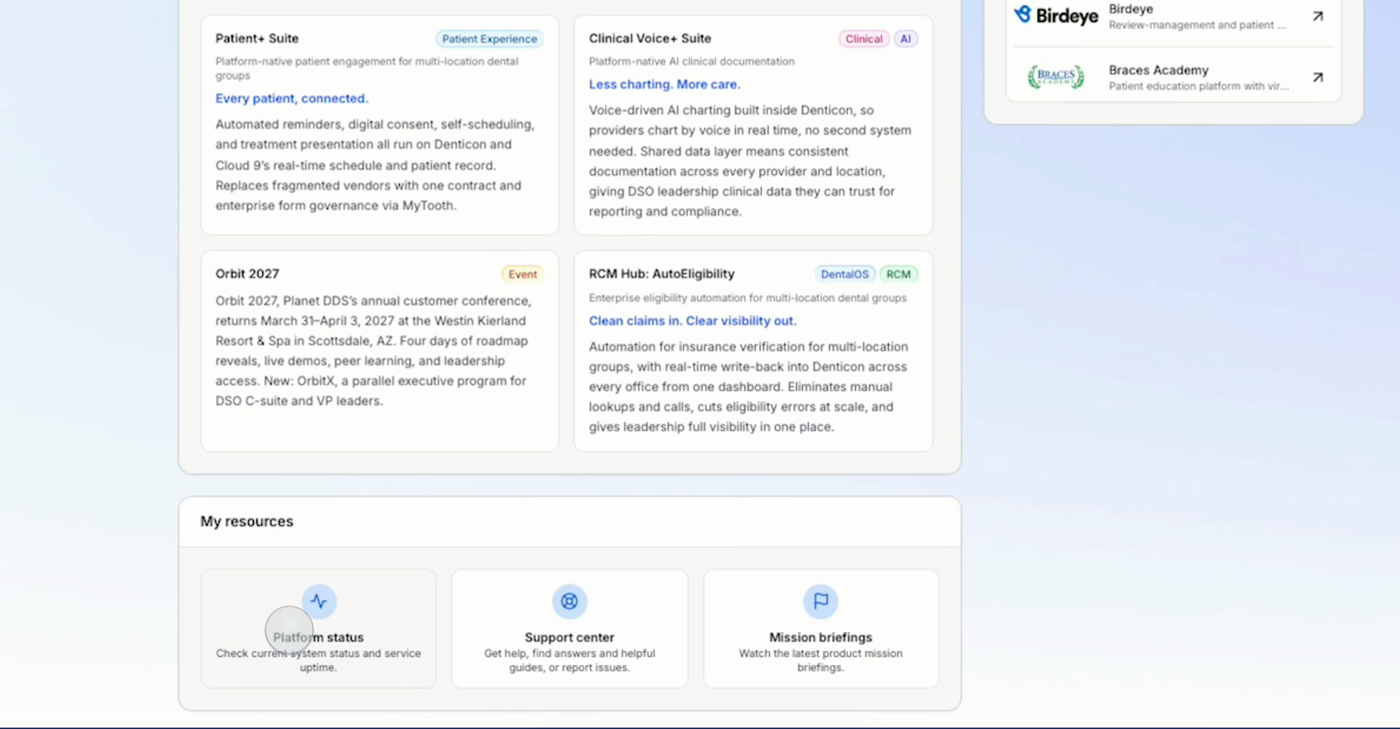Image resolution: width=1400 pixels, height=729 pixels.
Task: Select the Event tag on Orbit 2027
Action: 523,274
